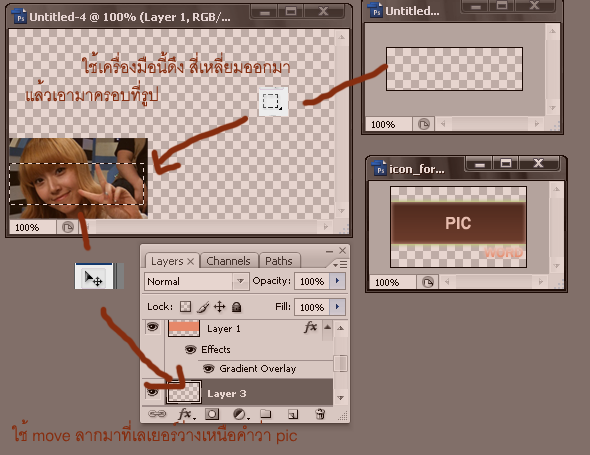Image resolution: width=590 pixels, height=455 pixels.
Task: Click lock image pixels brush icon
Action: pyautogui.click(x=203, y=307)
